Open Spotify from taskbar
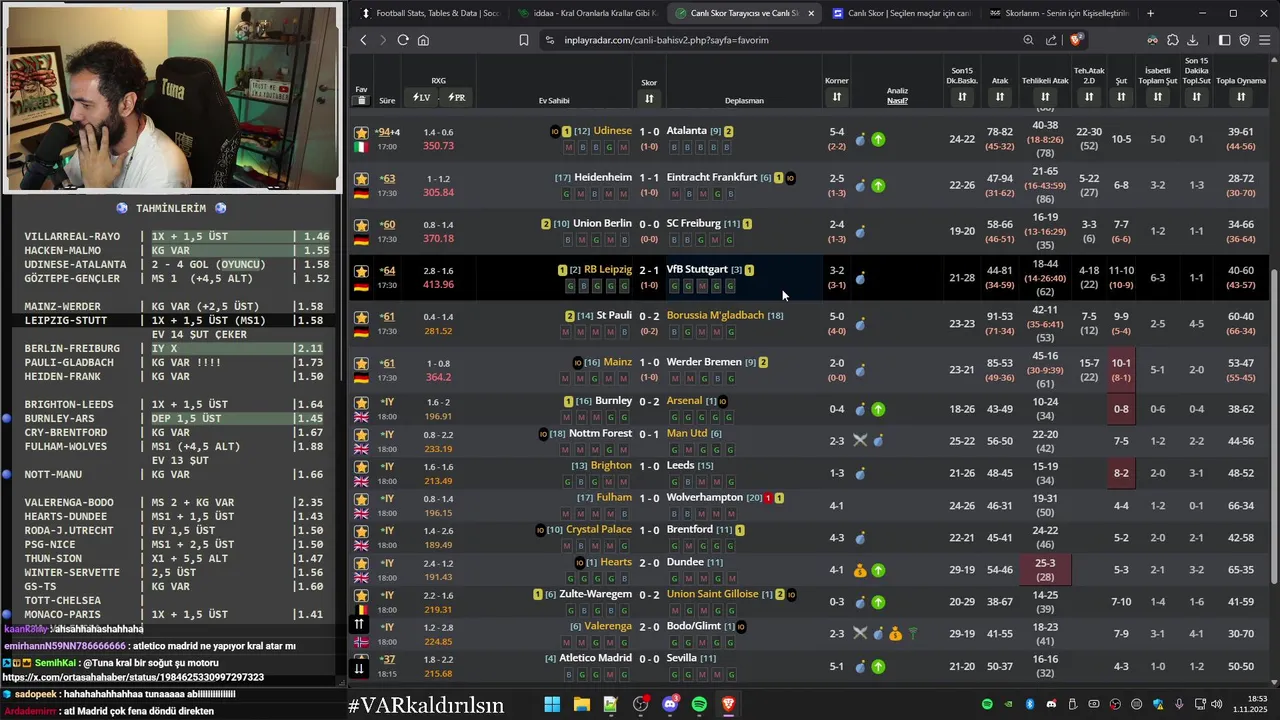The image size is (1280, 720). coord(699,705)
